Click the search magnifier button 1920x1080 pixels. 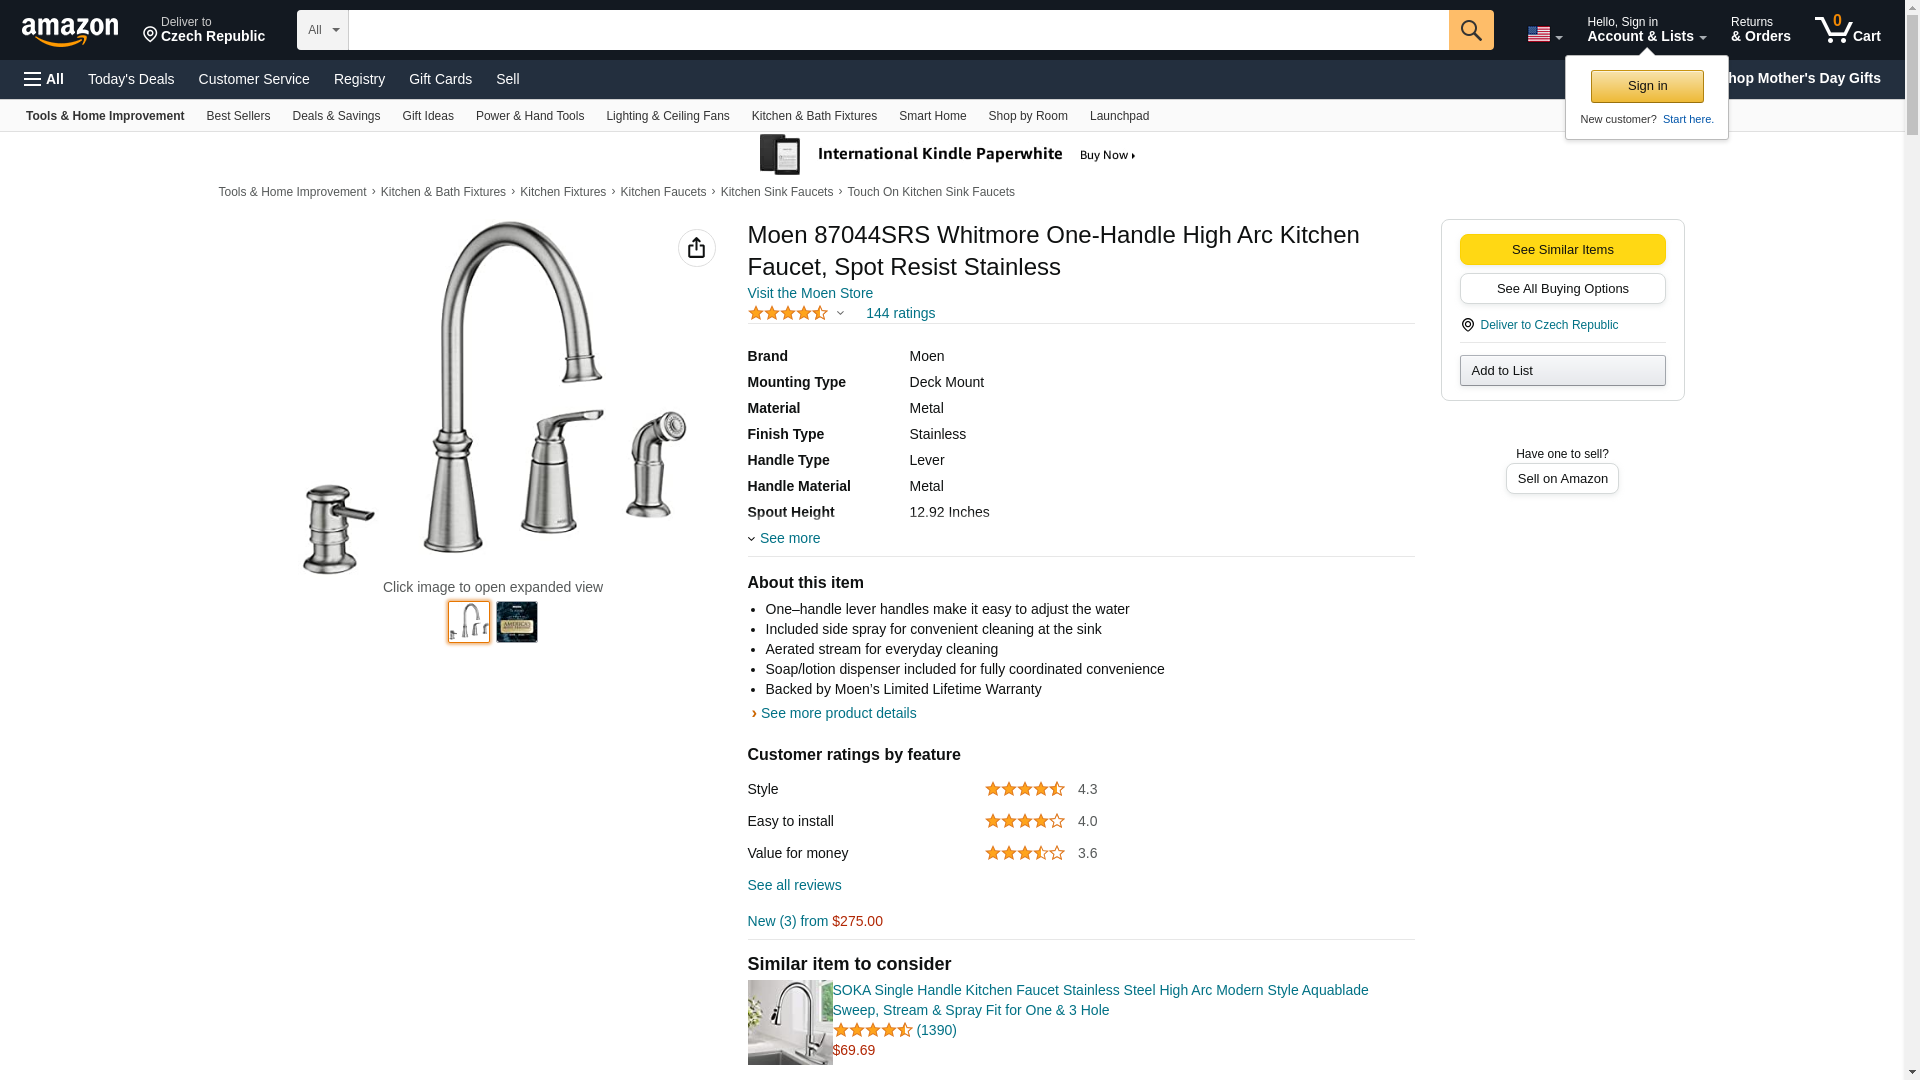[x=1470, y=30]
